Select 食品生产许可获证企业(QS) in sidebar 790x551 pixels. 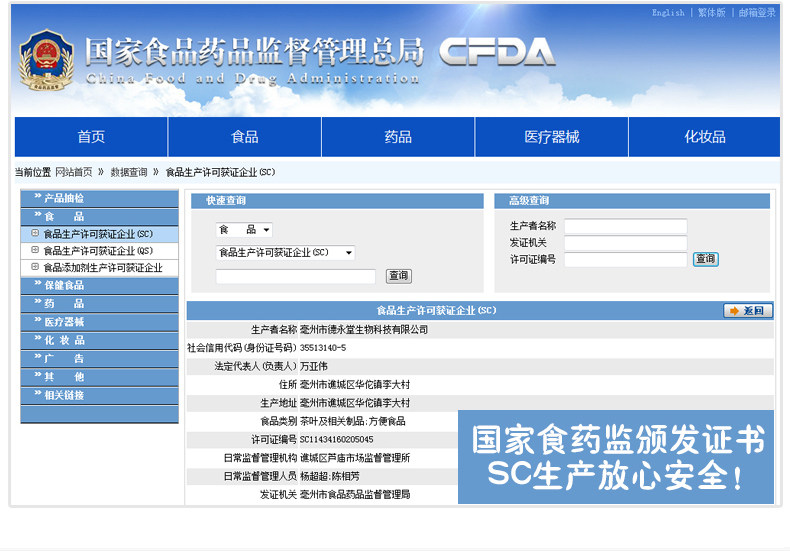click(98, 251)
